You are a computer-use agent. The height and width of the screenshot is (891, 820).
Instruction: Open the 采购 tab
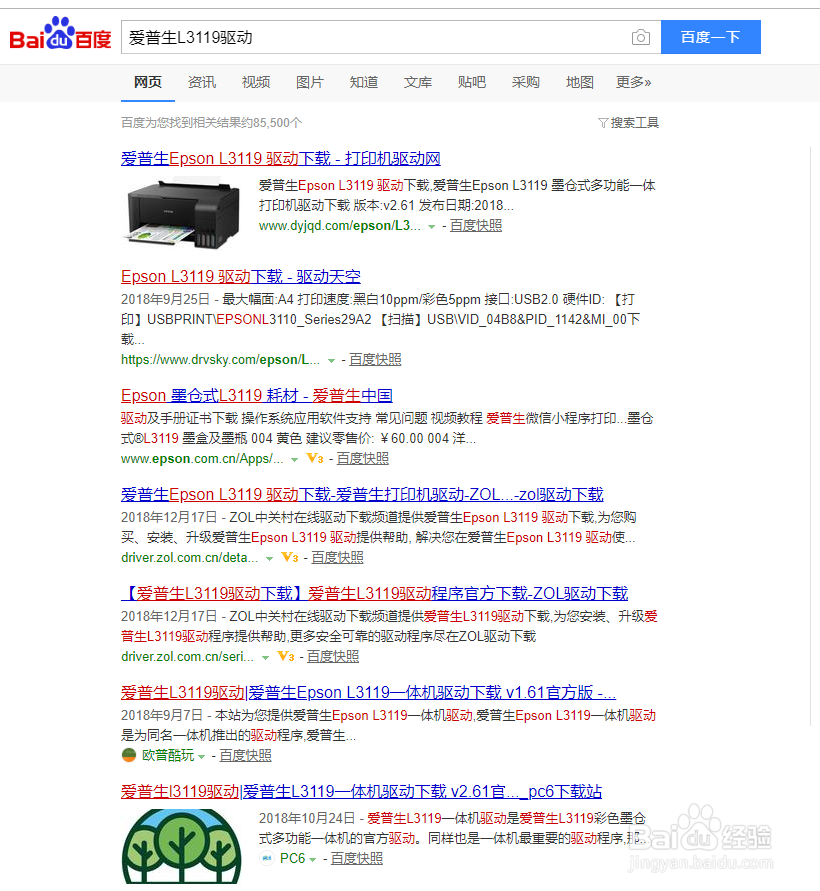coord(526,82)
